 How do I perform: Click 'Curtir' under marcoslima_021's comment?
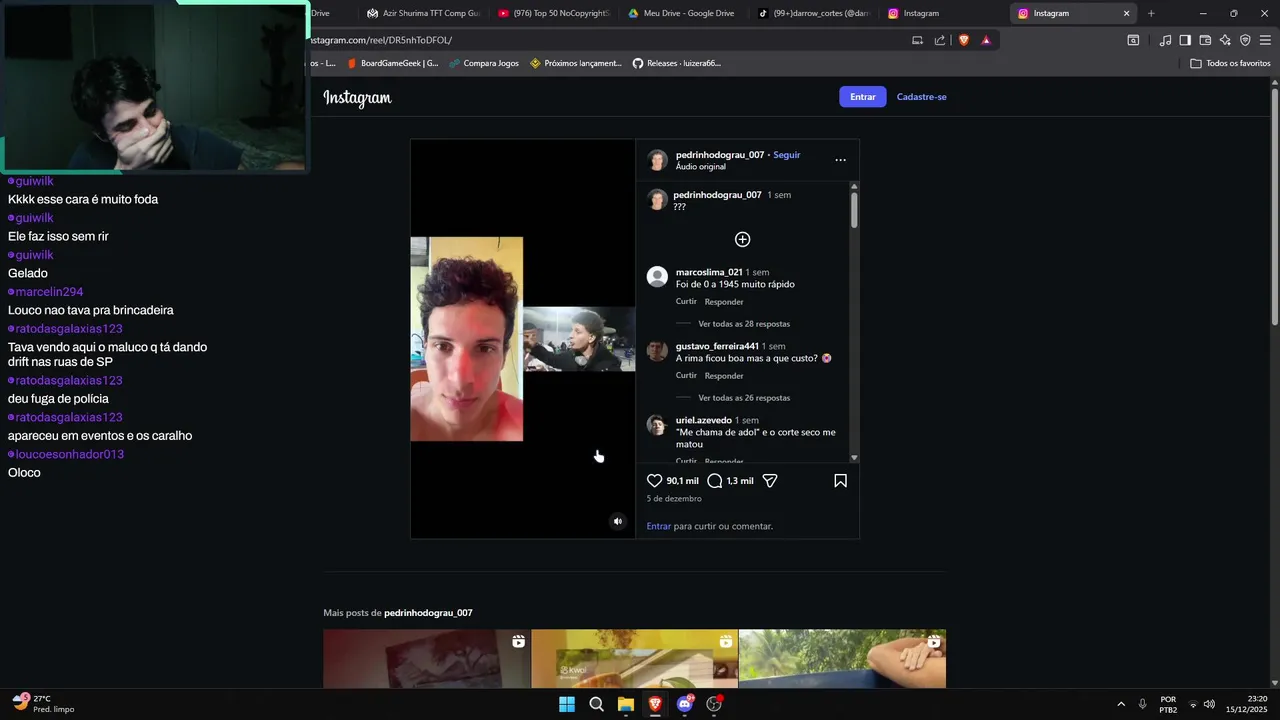coord(686,302)
